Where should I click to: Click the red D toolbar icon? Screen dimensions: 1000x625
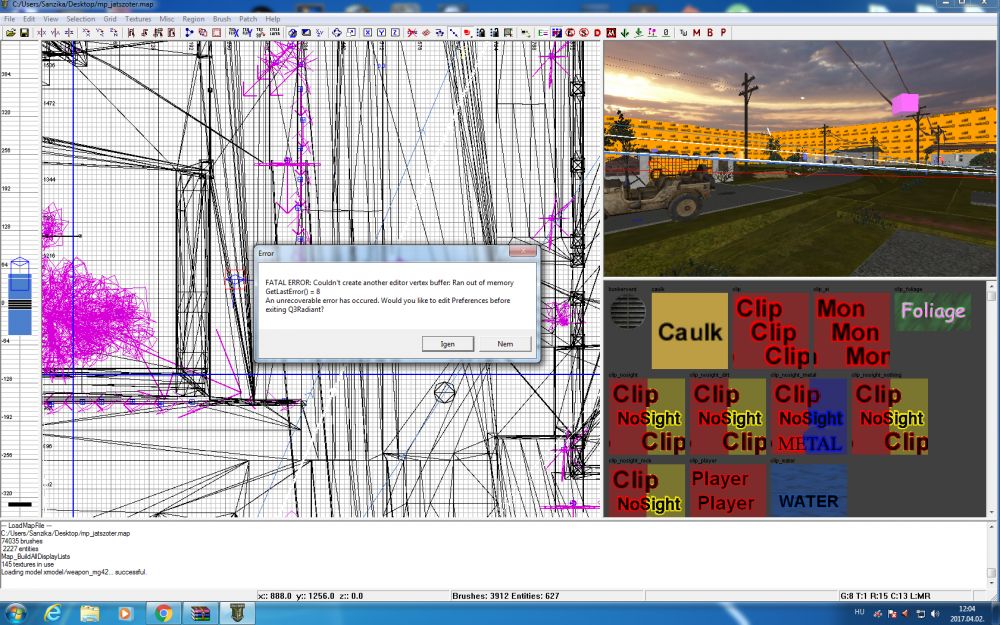click(597, 32)
